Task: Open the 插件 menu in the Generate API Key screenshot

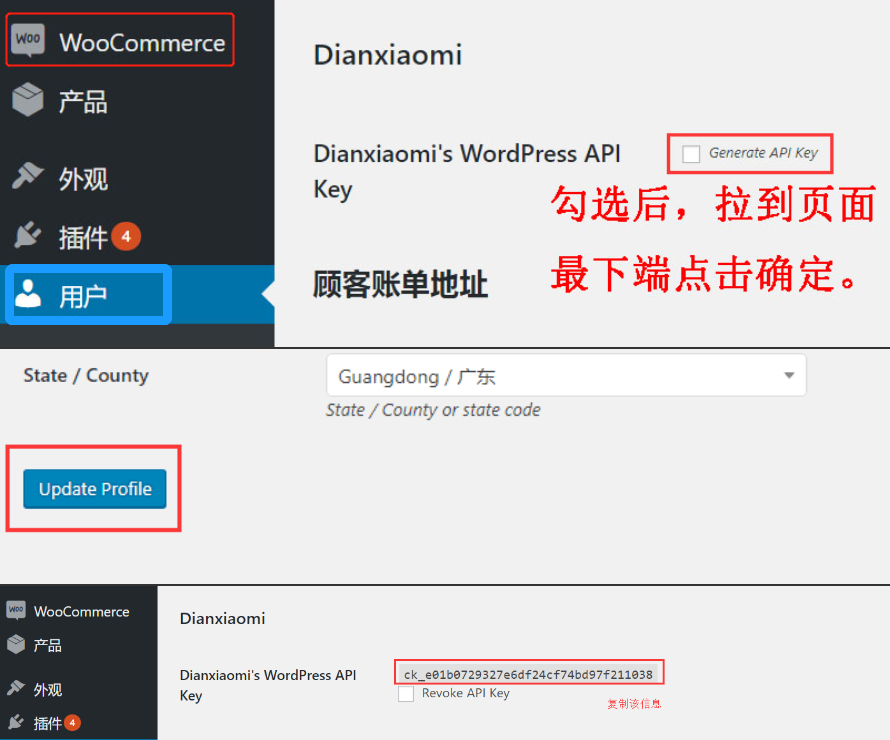Action: (x=83, y=237)
